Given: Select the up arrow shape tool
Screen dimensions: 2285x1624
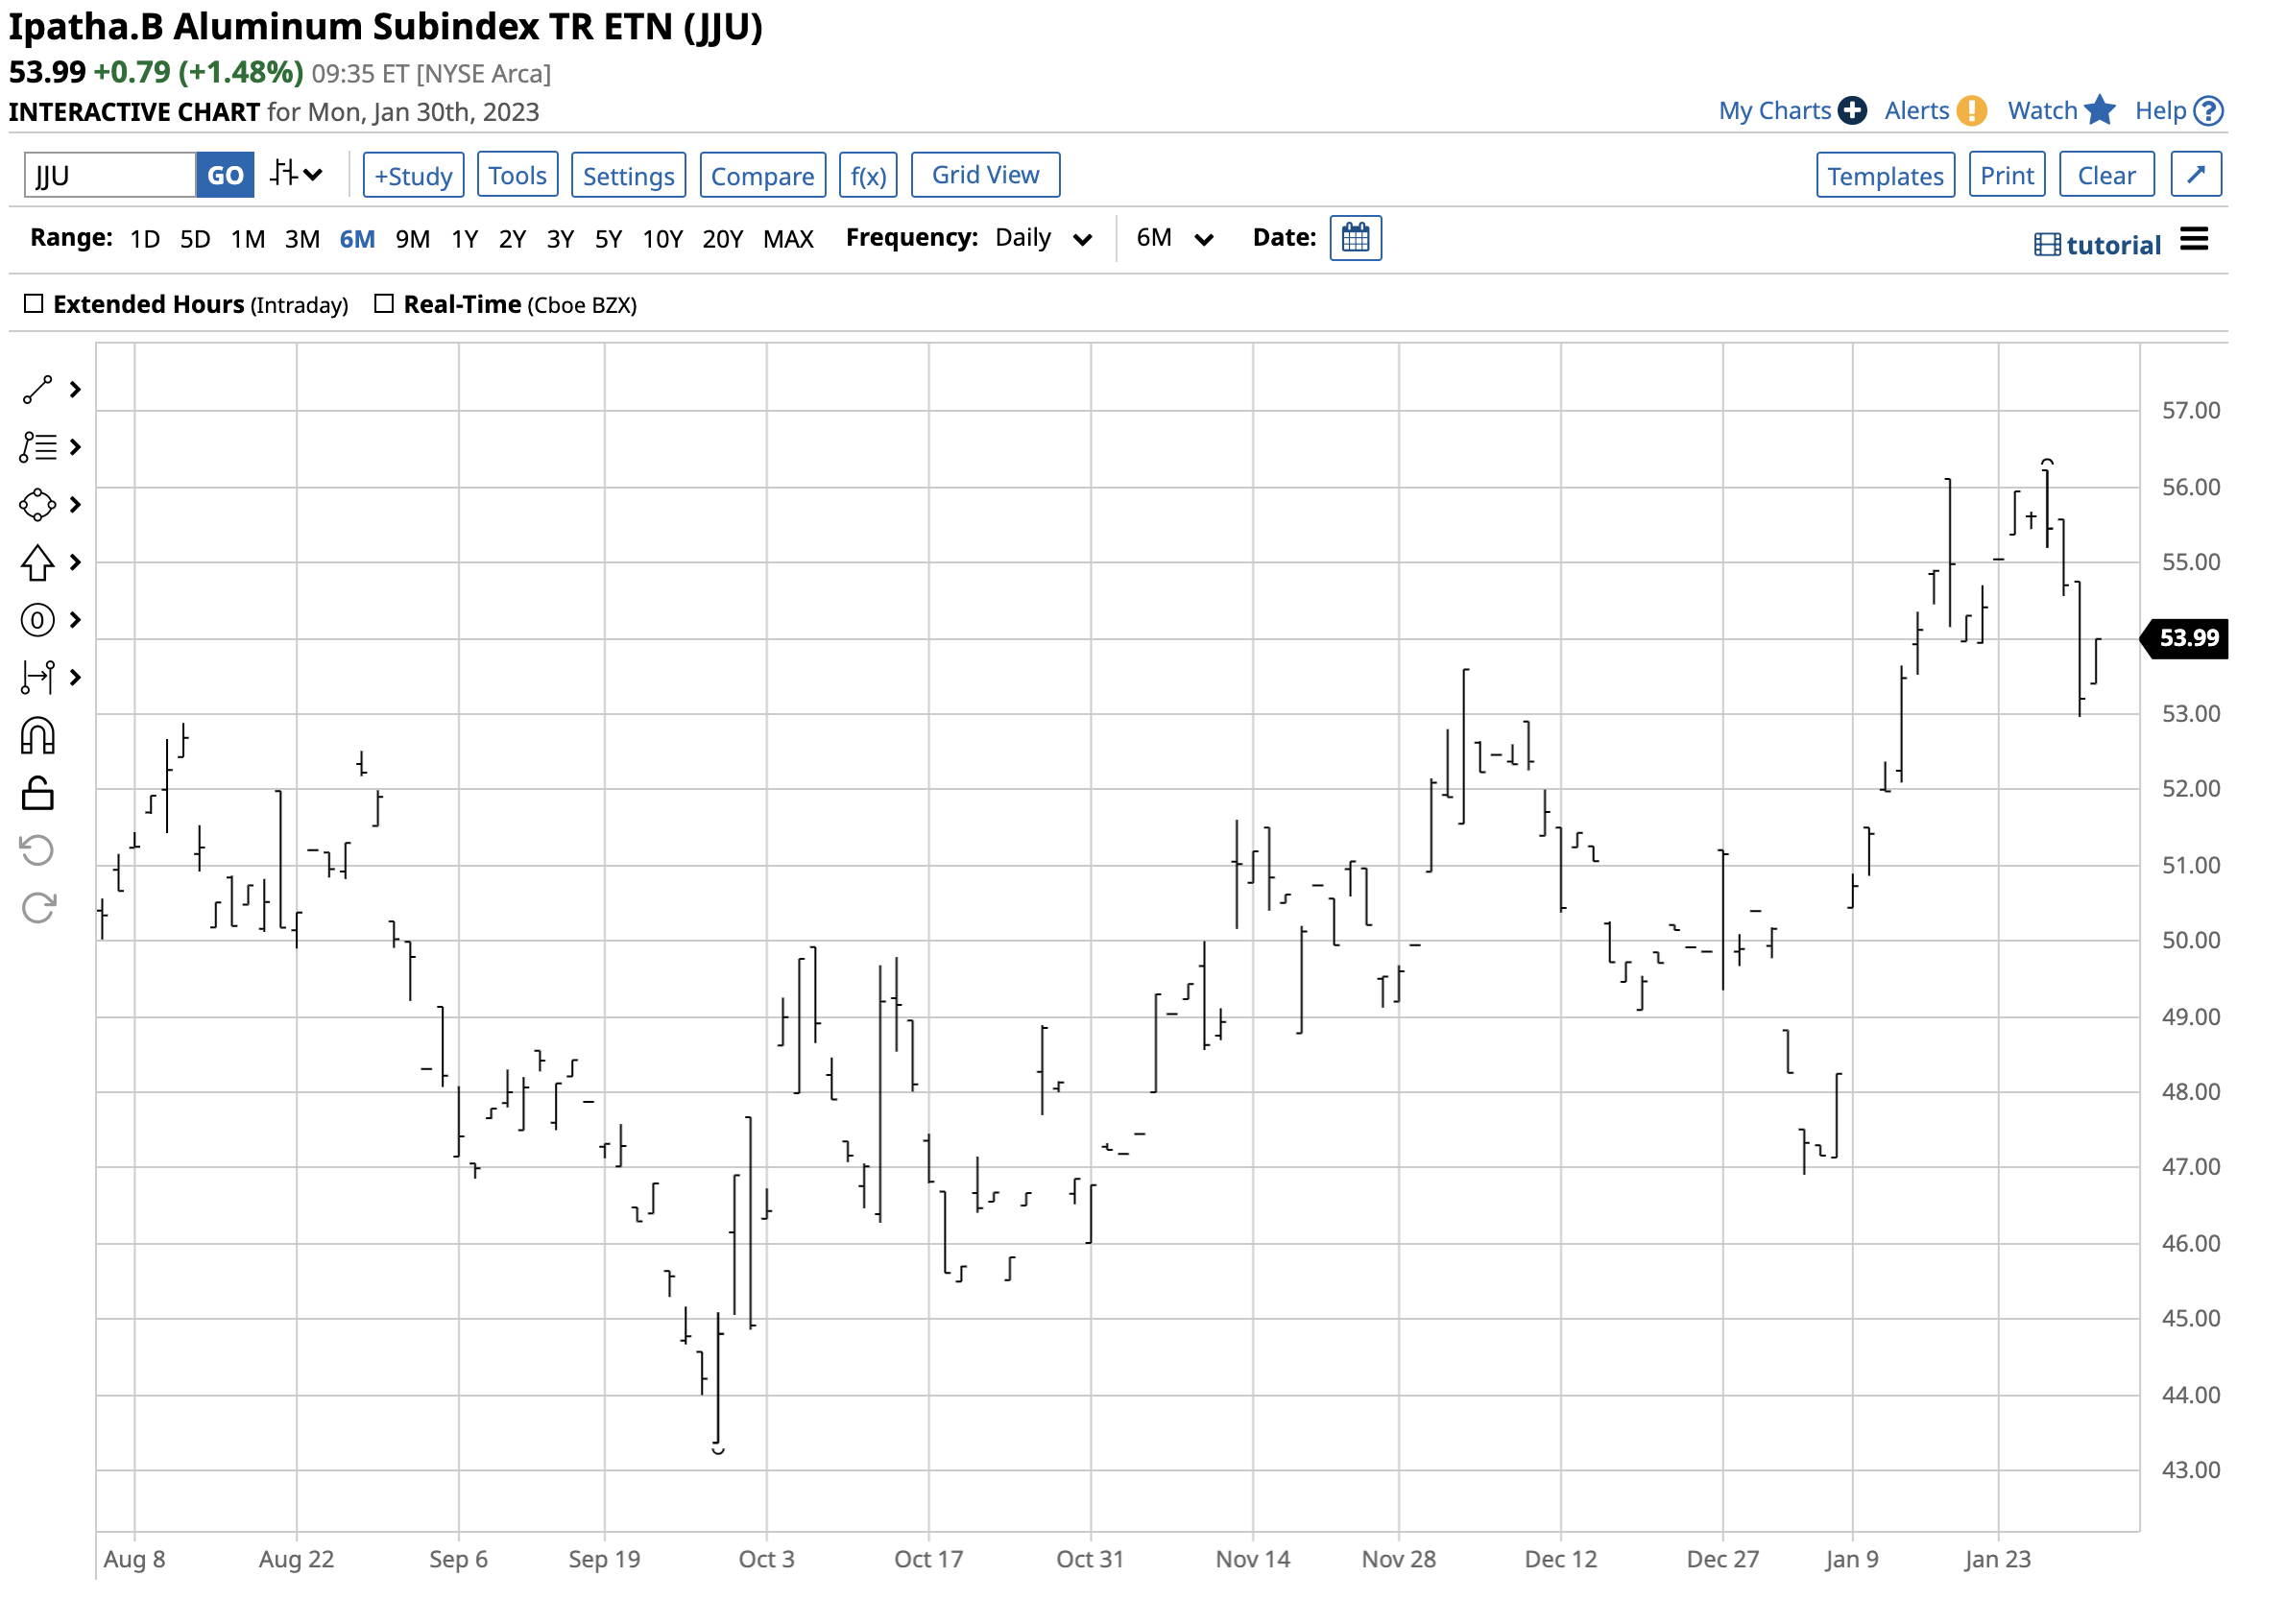Looking at the screenshot, I should (x=38, y=563).
